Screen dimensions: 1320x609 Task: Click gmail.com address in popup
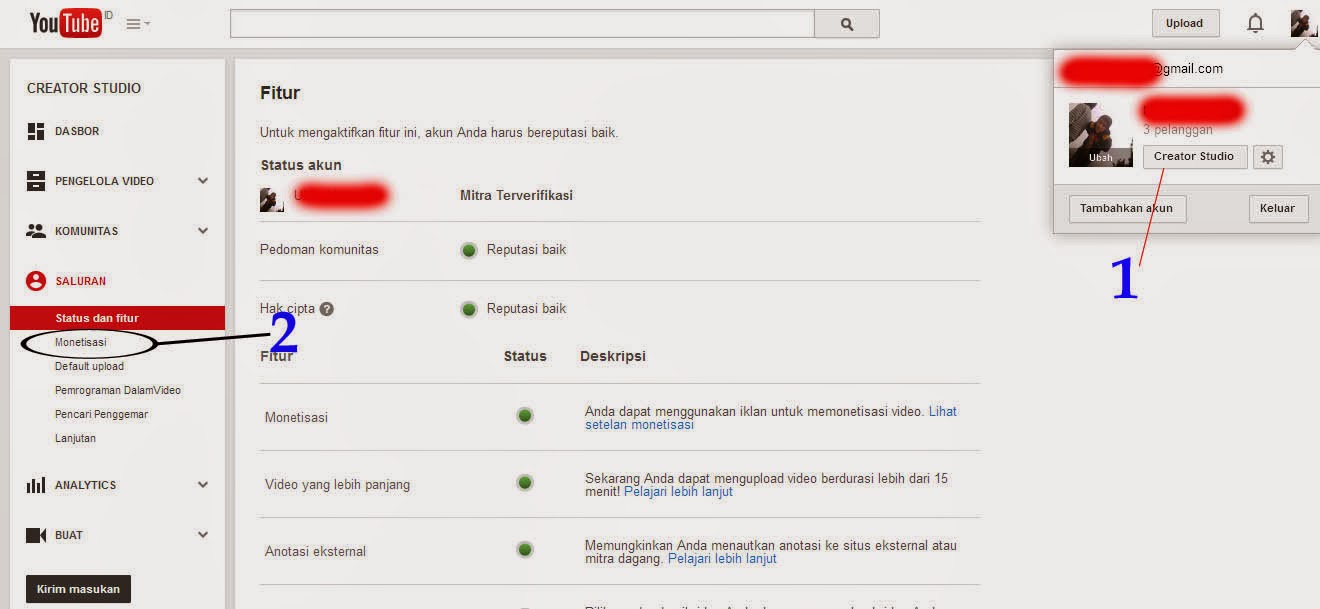[x=1187, y=69]
